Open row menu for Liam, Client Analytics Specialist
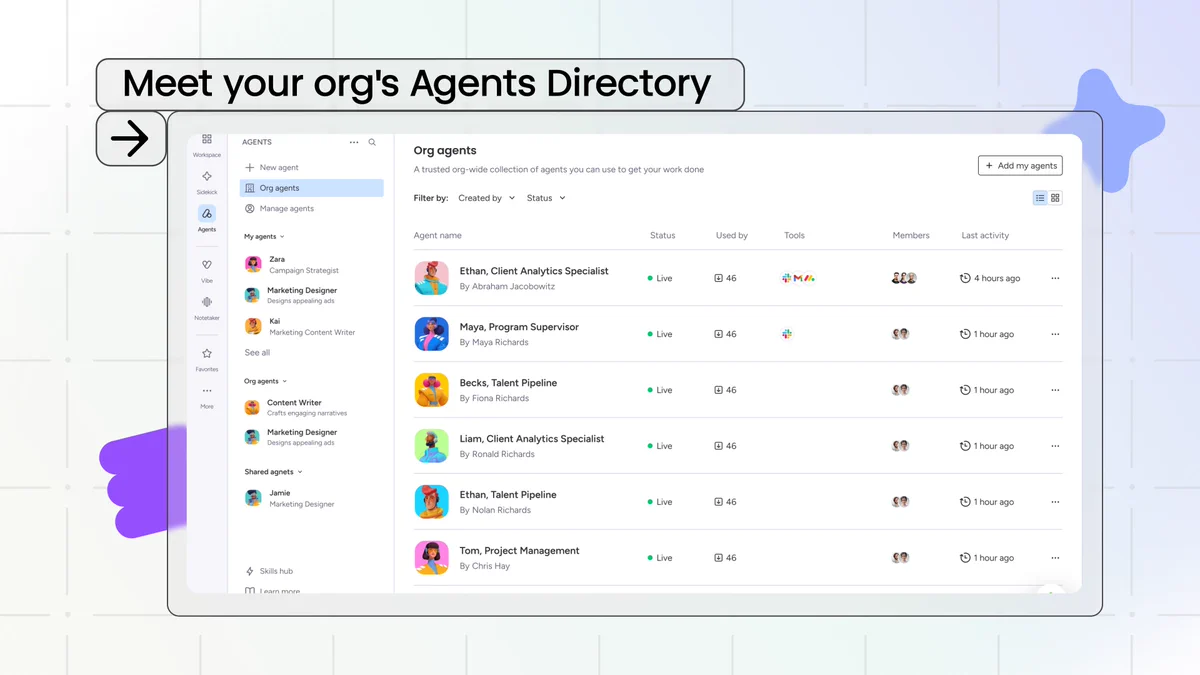Screen dimensions: 1200x675 pyautogui.click(x=1055, y=446)
